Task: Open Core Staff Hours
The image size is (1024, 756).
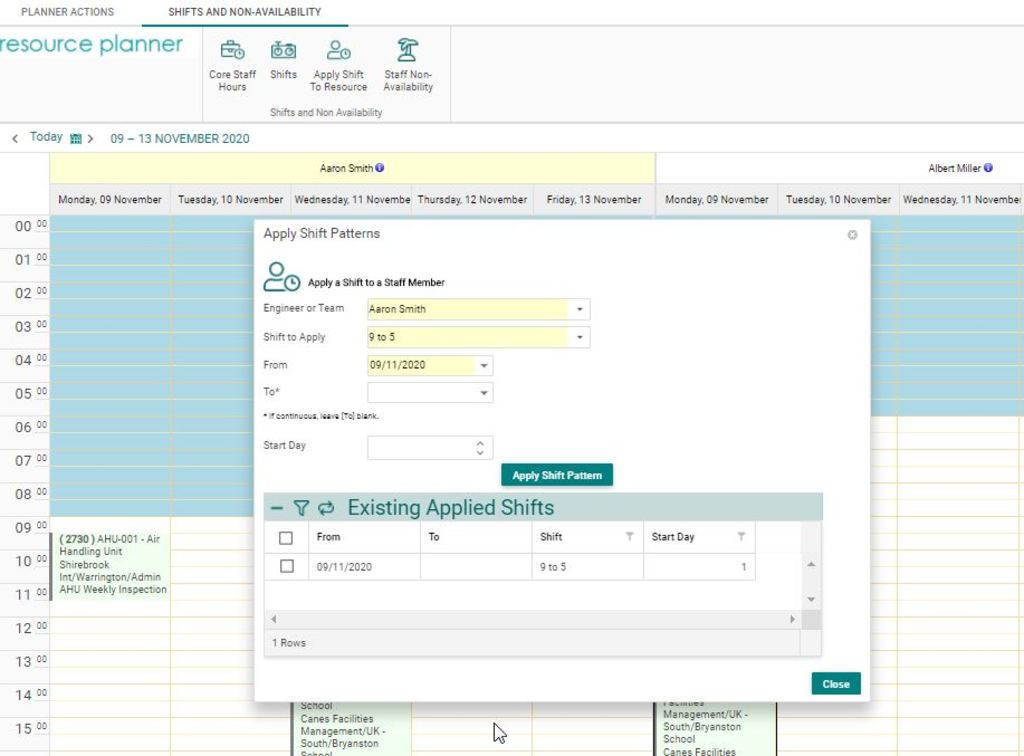Action: tap(232, 67)
